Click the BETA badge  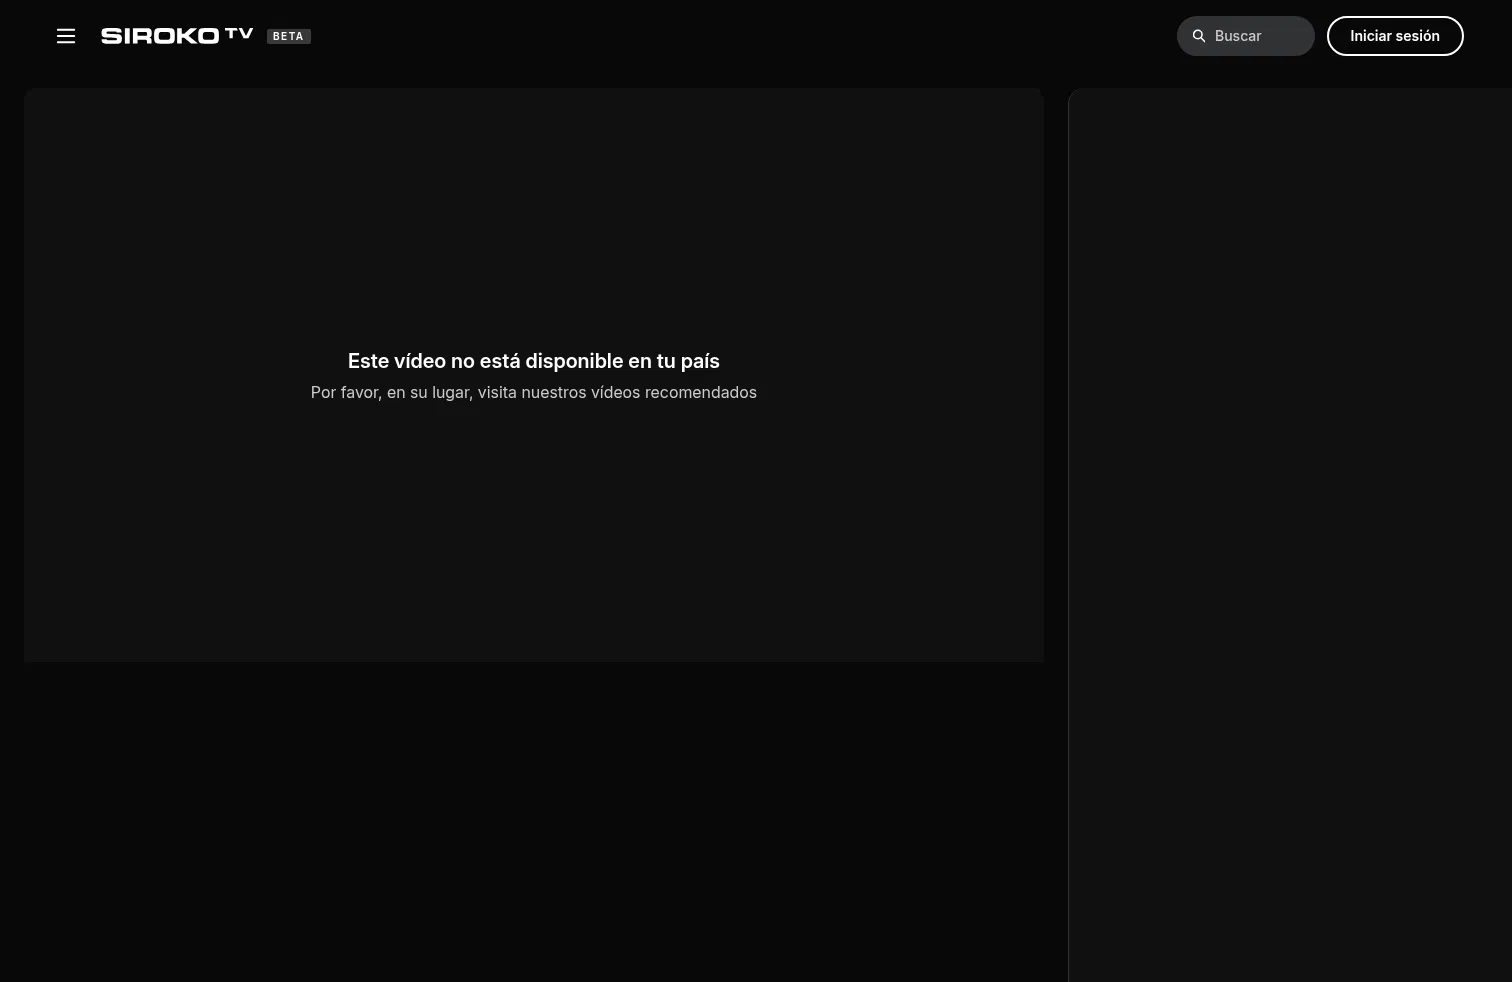(x=288, y=36)
